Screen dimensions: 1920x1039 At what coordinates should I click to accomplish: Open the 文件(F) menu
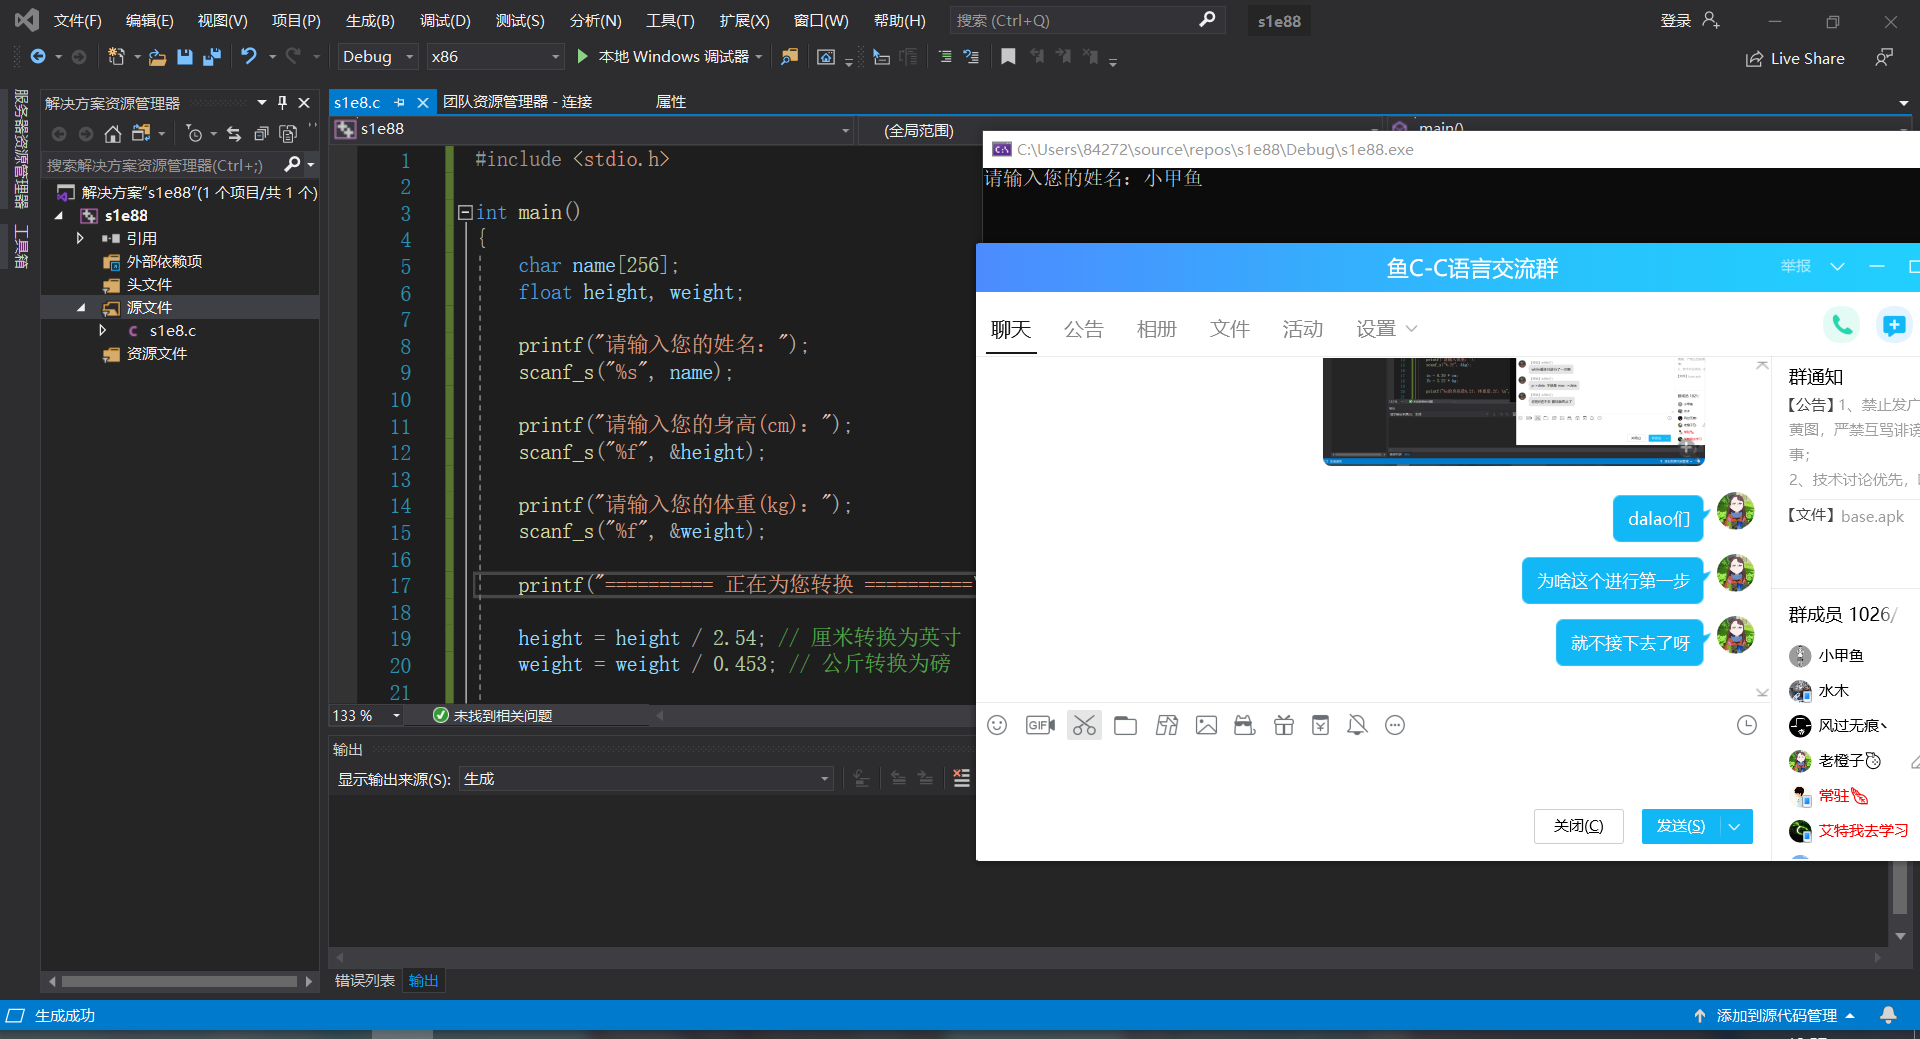78,20
